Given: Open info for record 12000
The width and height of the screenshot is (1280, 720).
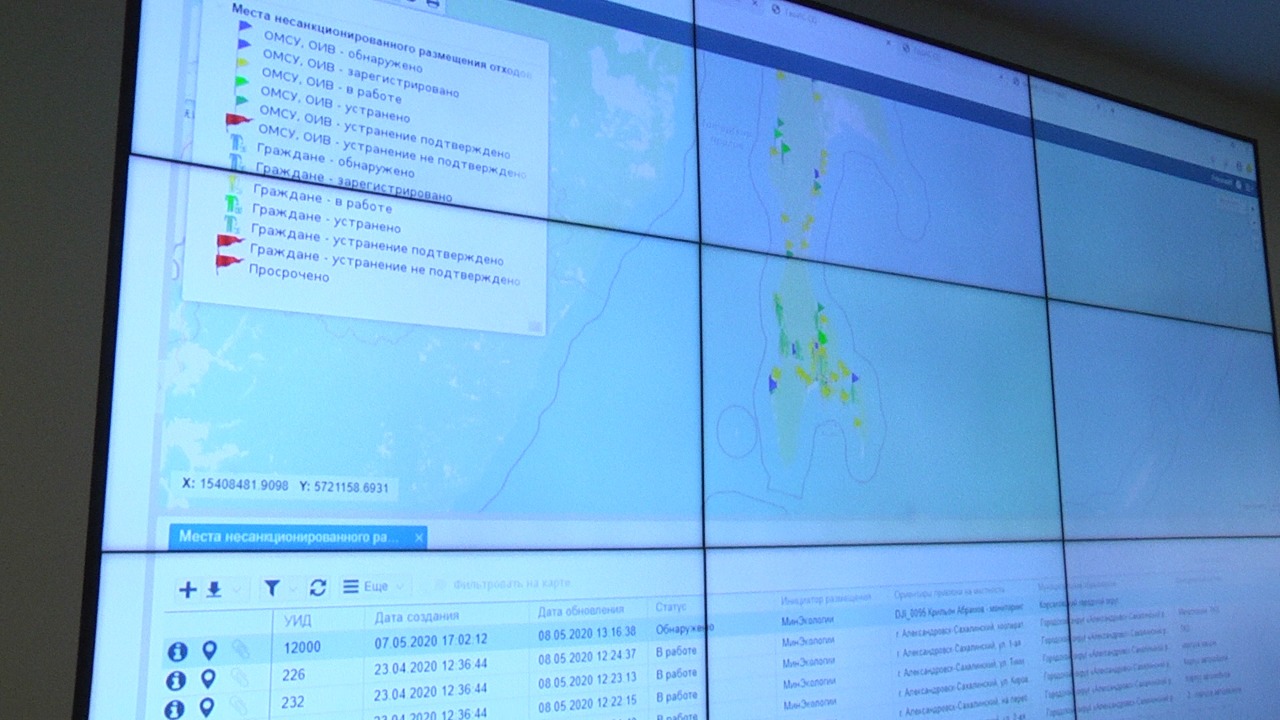Looking at the screenshot, I should coord(177,652).
